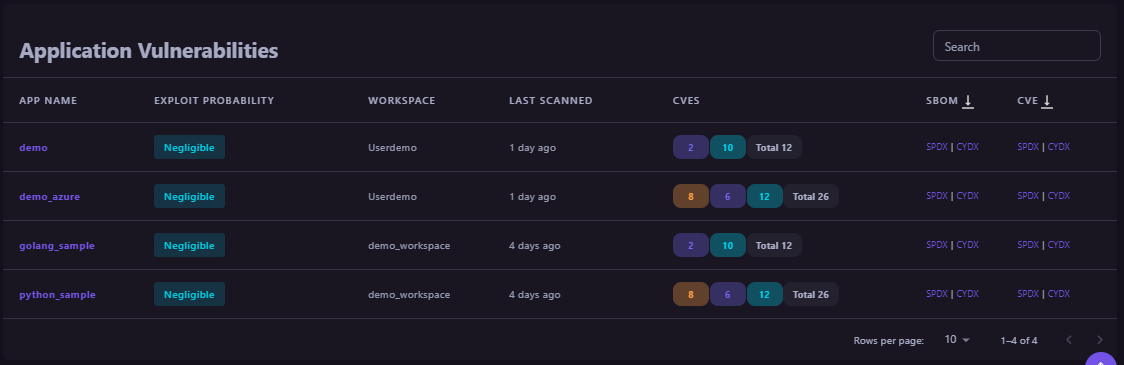Download SBOM SPDX for demo row
This screenshot has height=365, width=1124.
937,147
